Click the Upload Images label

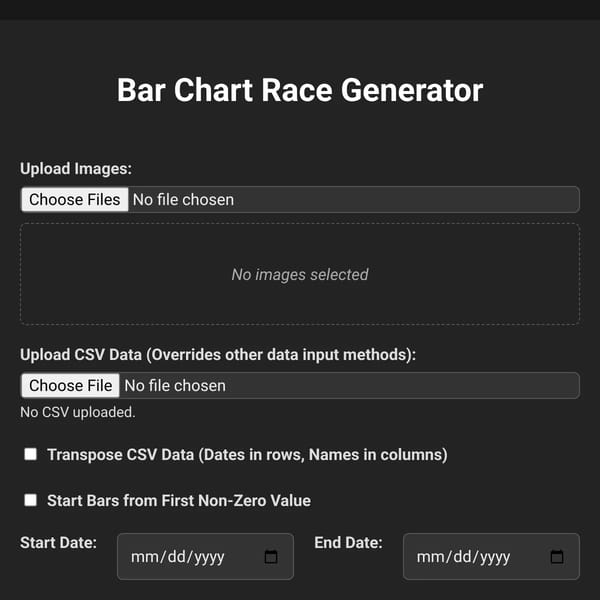click(x=76, y=169)
